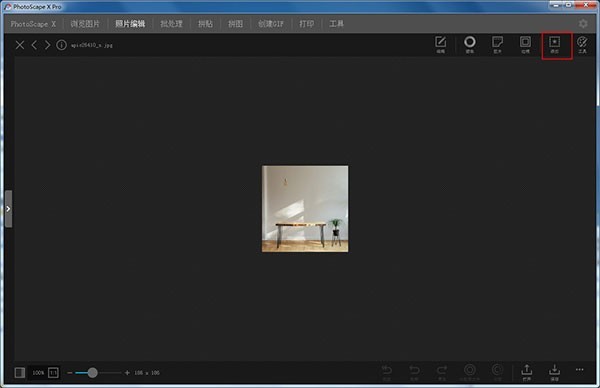Toggle the compare split-view icon
600x388 pixels.
[20, 372]
